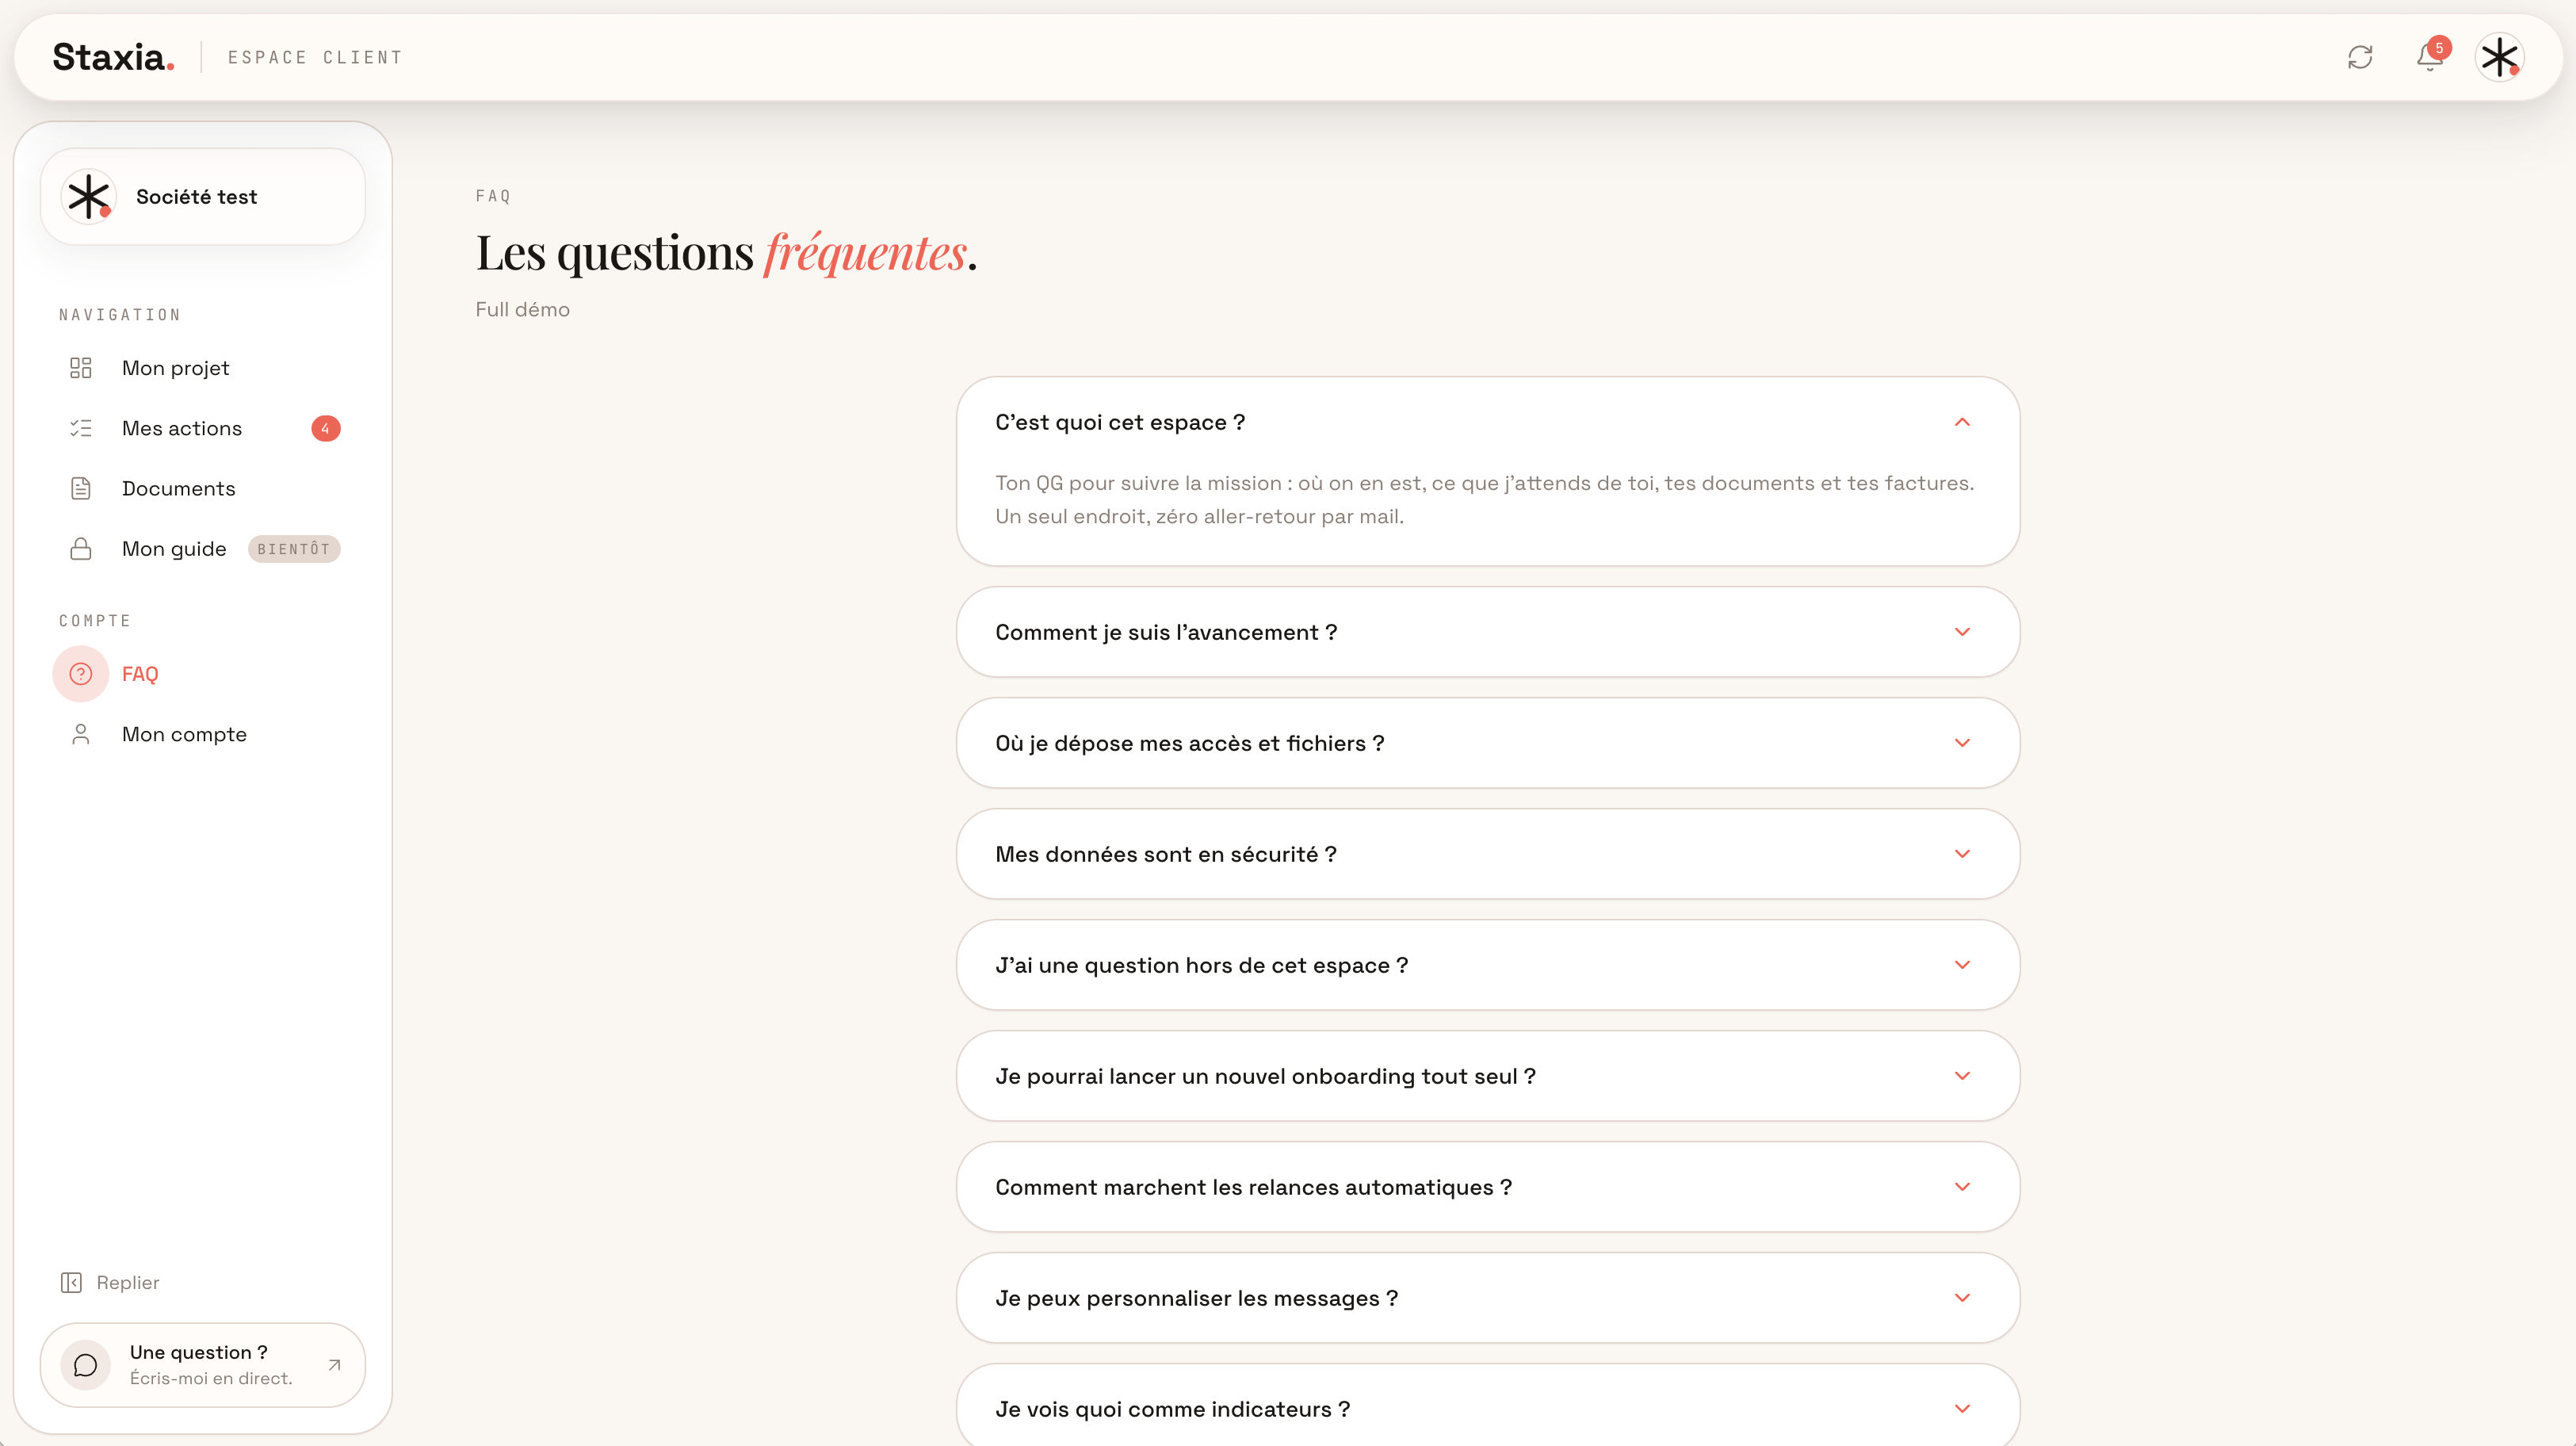
Task: Open Mon compte in sidebar
Action: click(x=184, y=734)
